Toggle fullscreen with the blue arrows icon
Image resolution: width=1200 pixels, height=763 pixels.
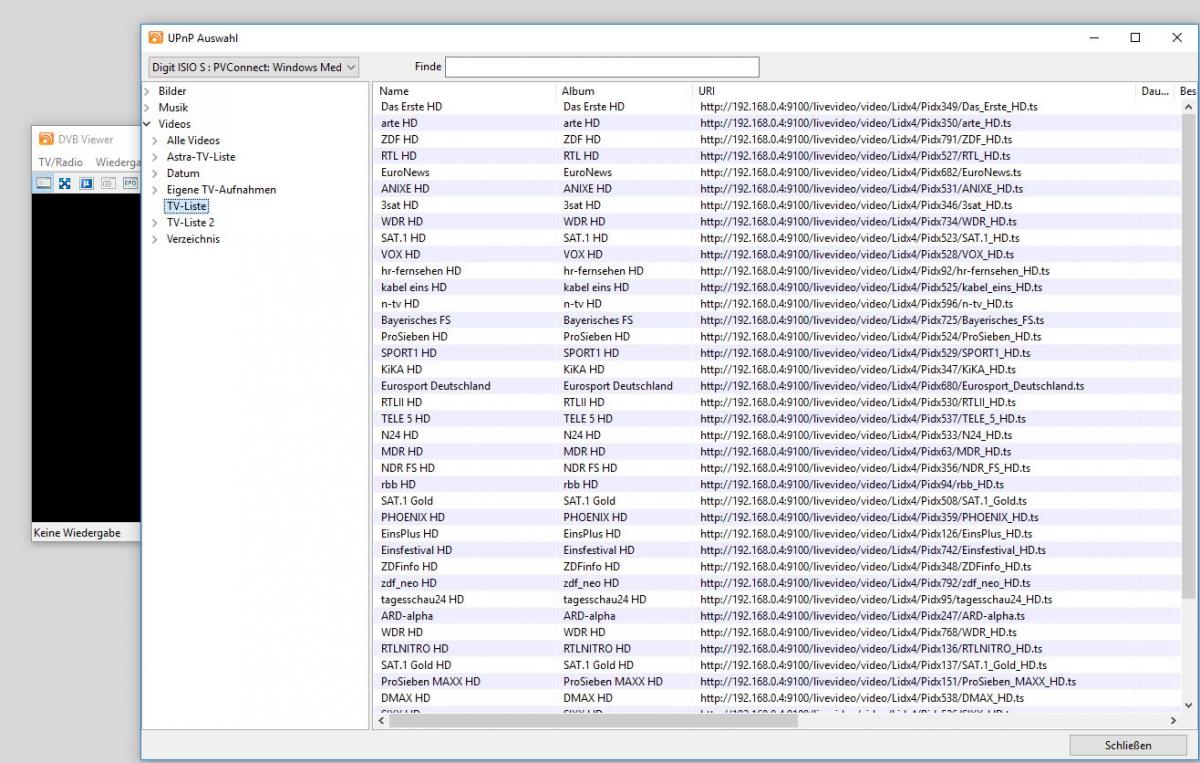click(65, 183)
